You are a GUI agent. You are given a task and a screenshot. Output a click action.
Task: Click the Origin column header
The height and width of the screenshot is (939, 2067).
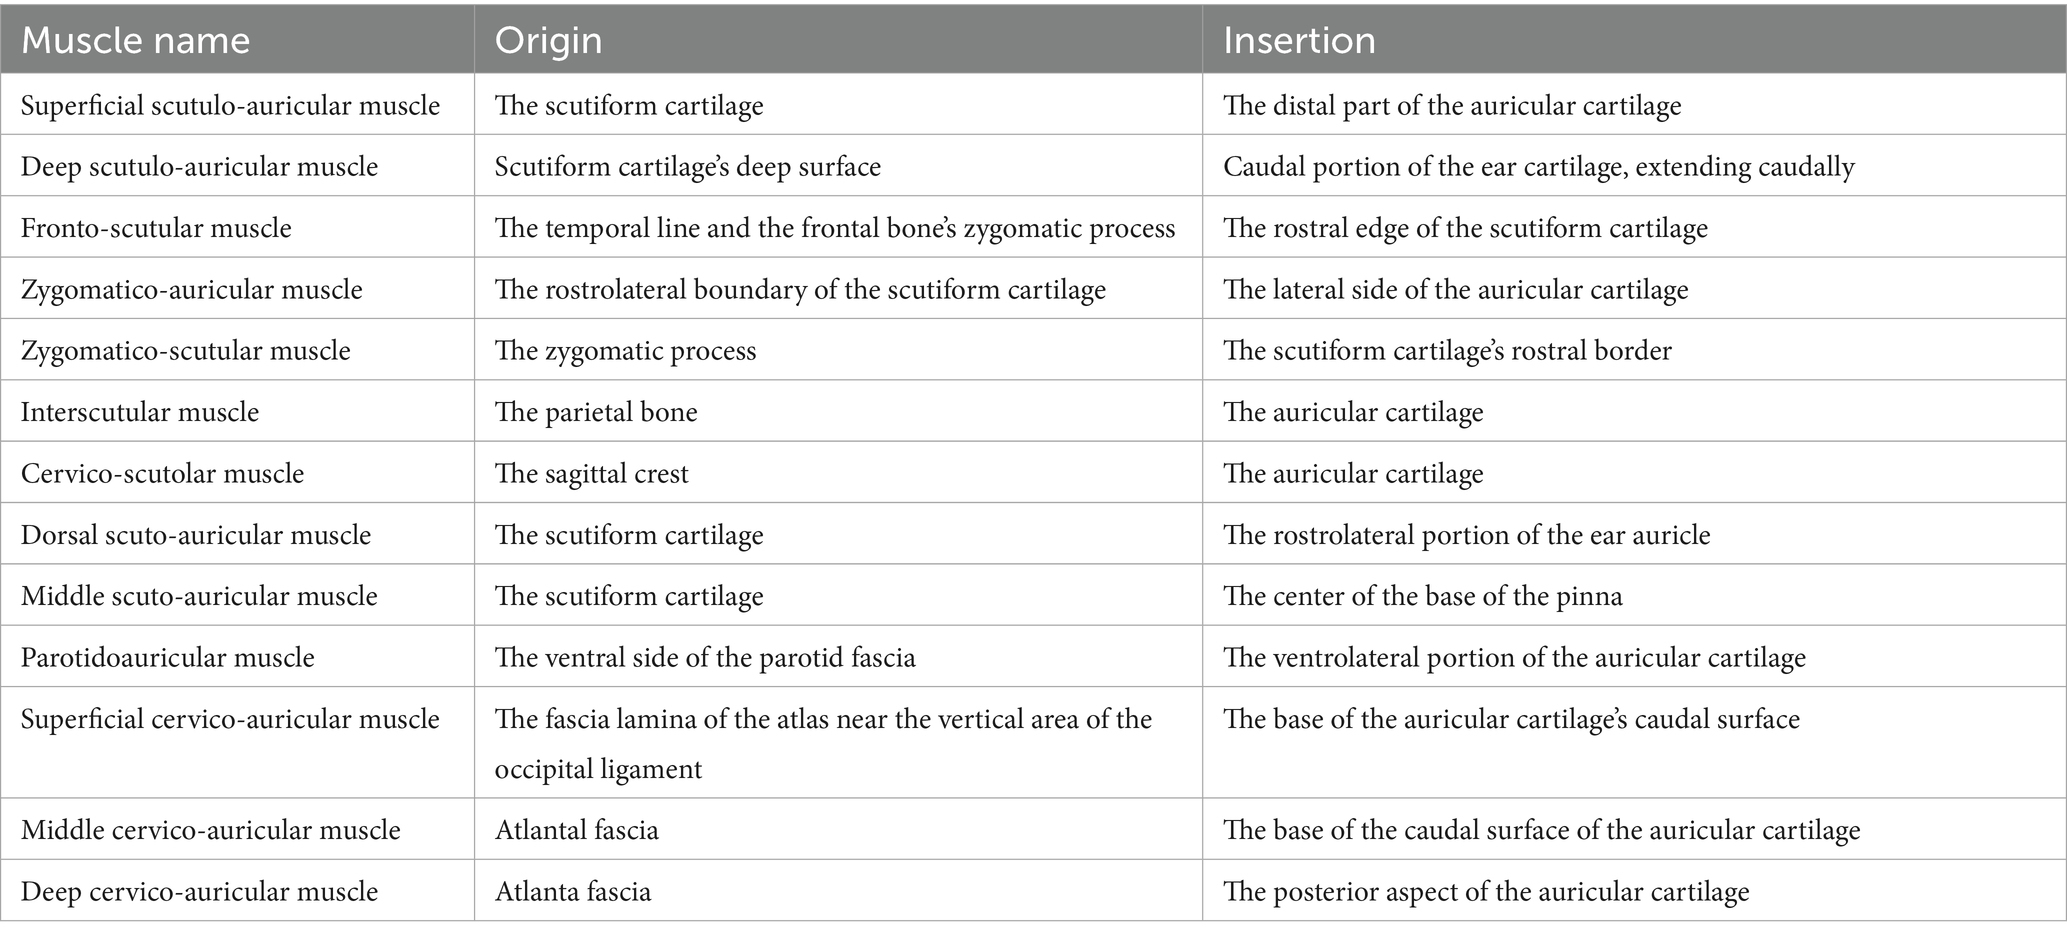pyautogui.click(x=549, y=41)
